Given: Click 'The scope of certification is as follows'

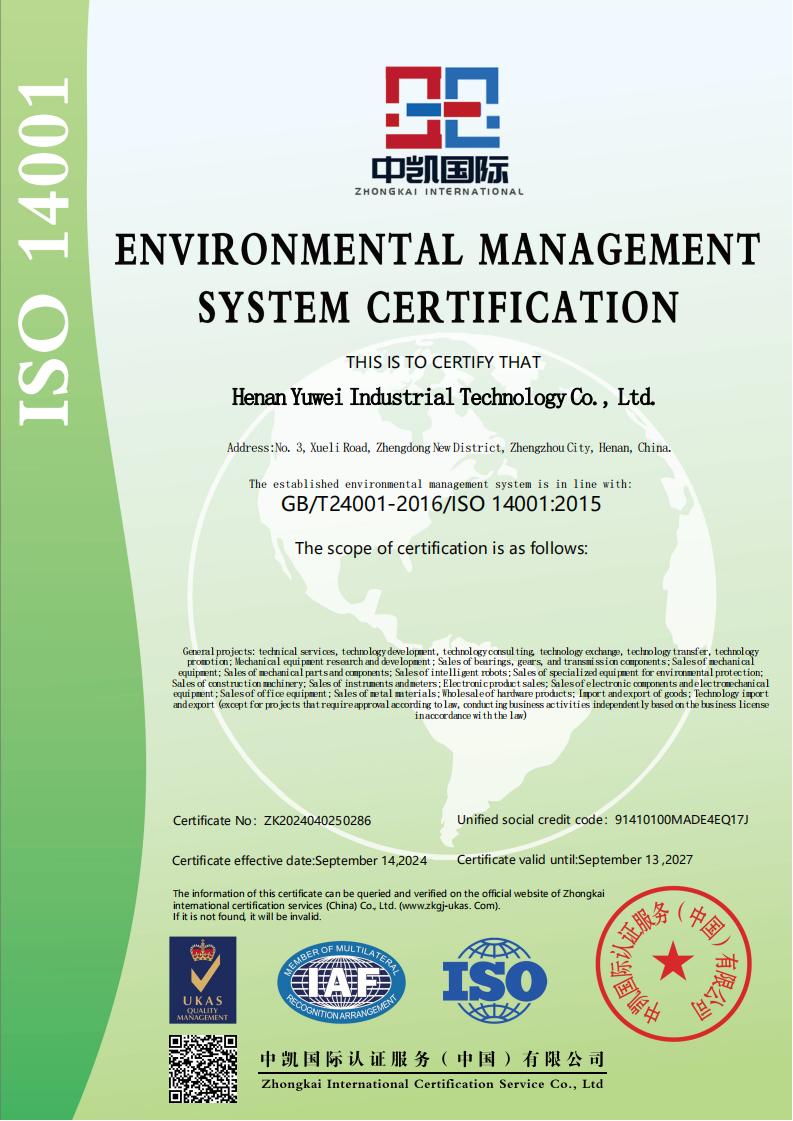Looking at the screenshot, I should [x=441, y=548].
